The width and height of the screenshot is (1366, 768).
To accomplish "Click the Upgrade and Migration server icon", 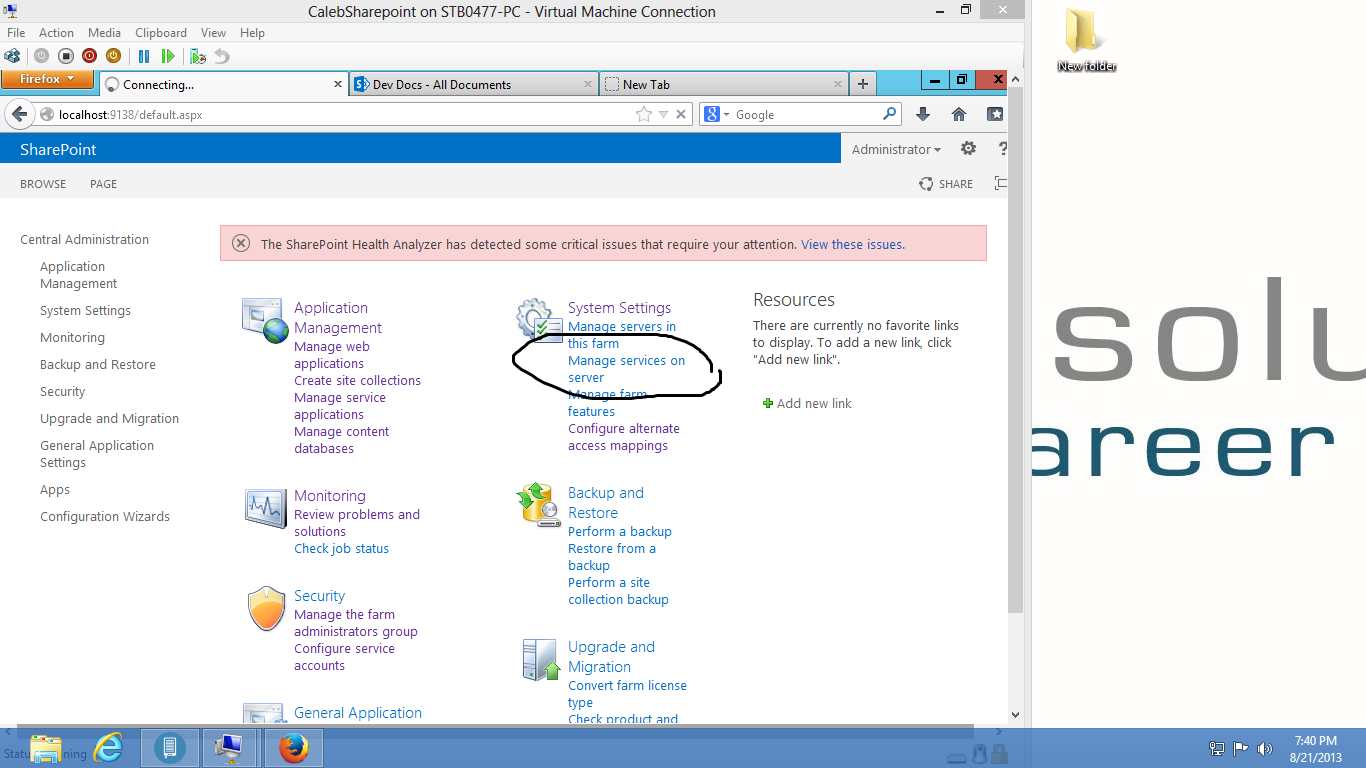I will [x=541, y=660].
